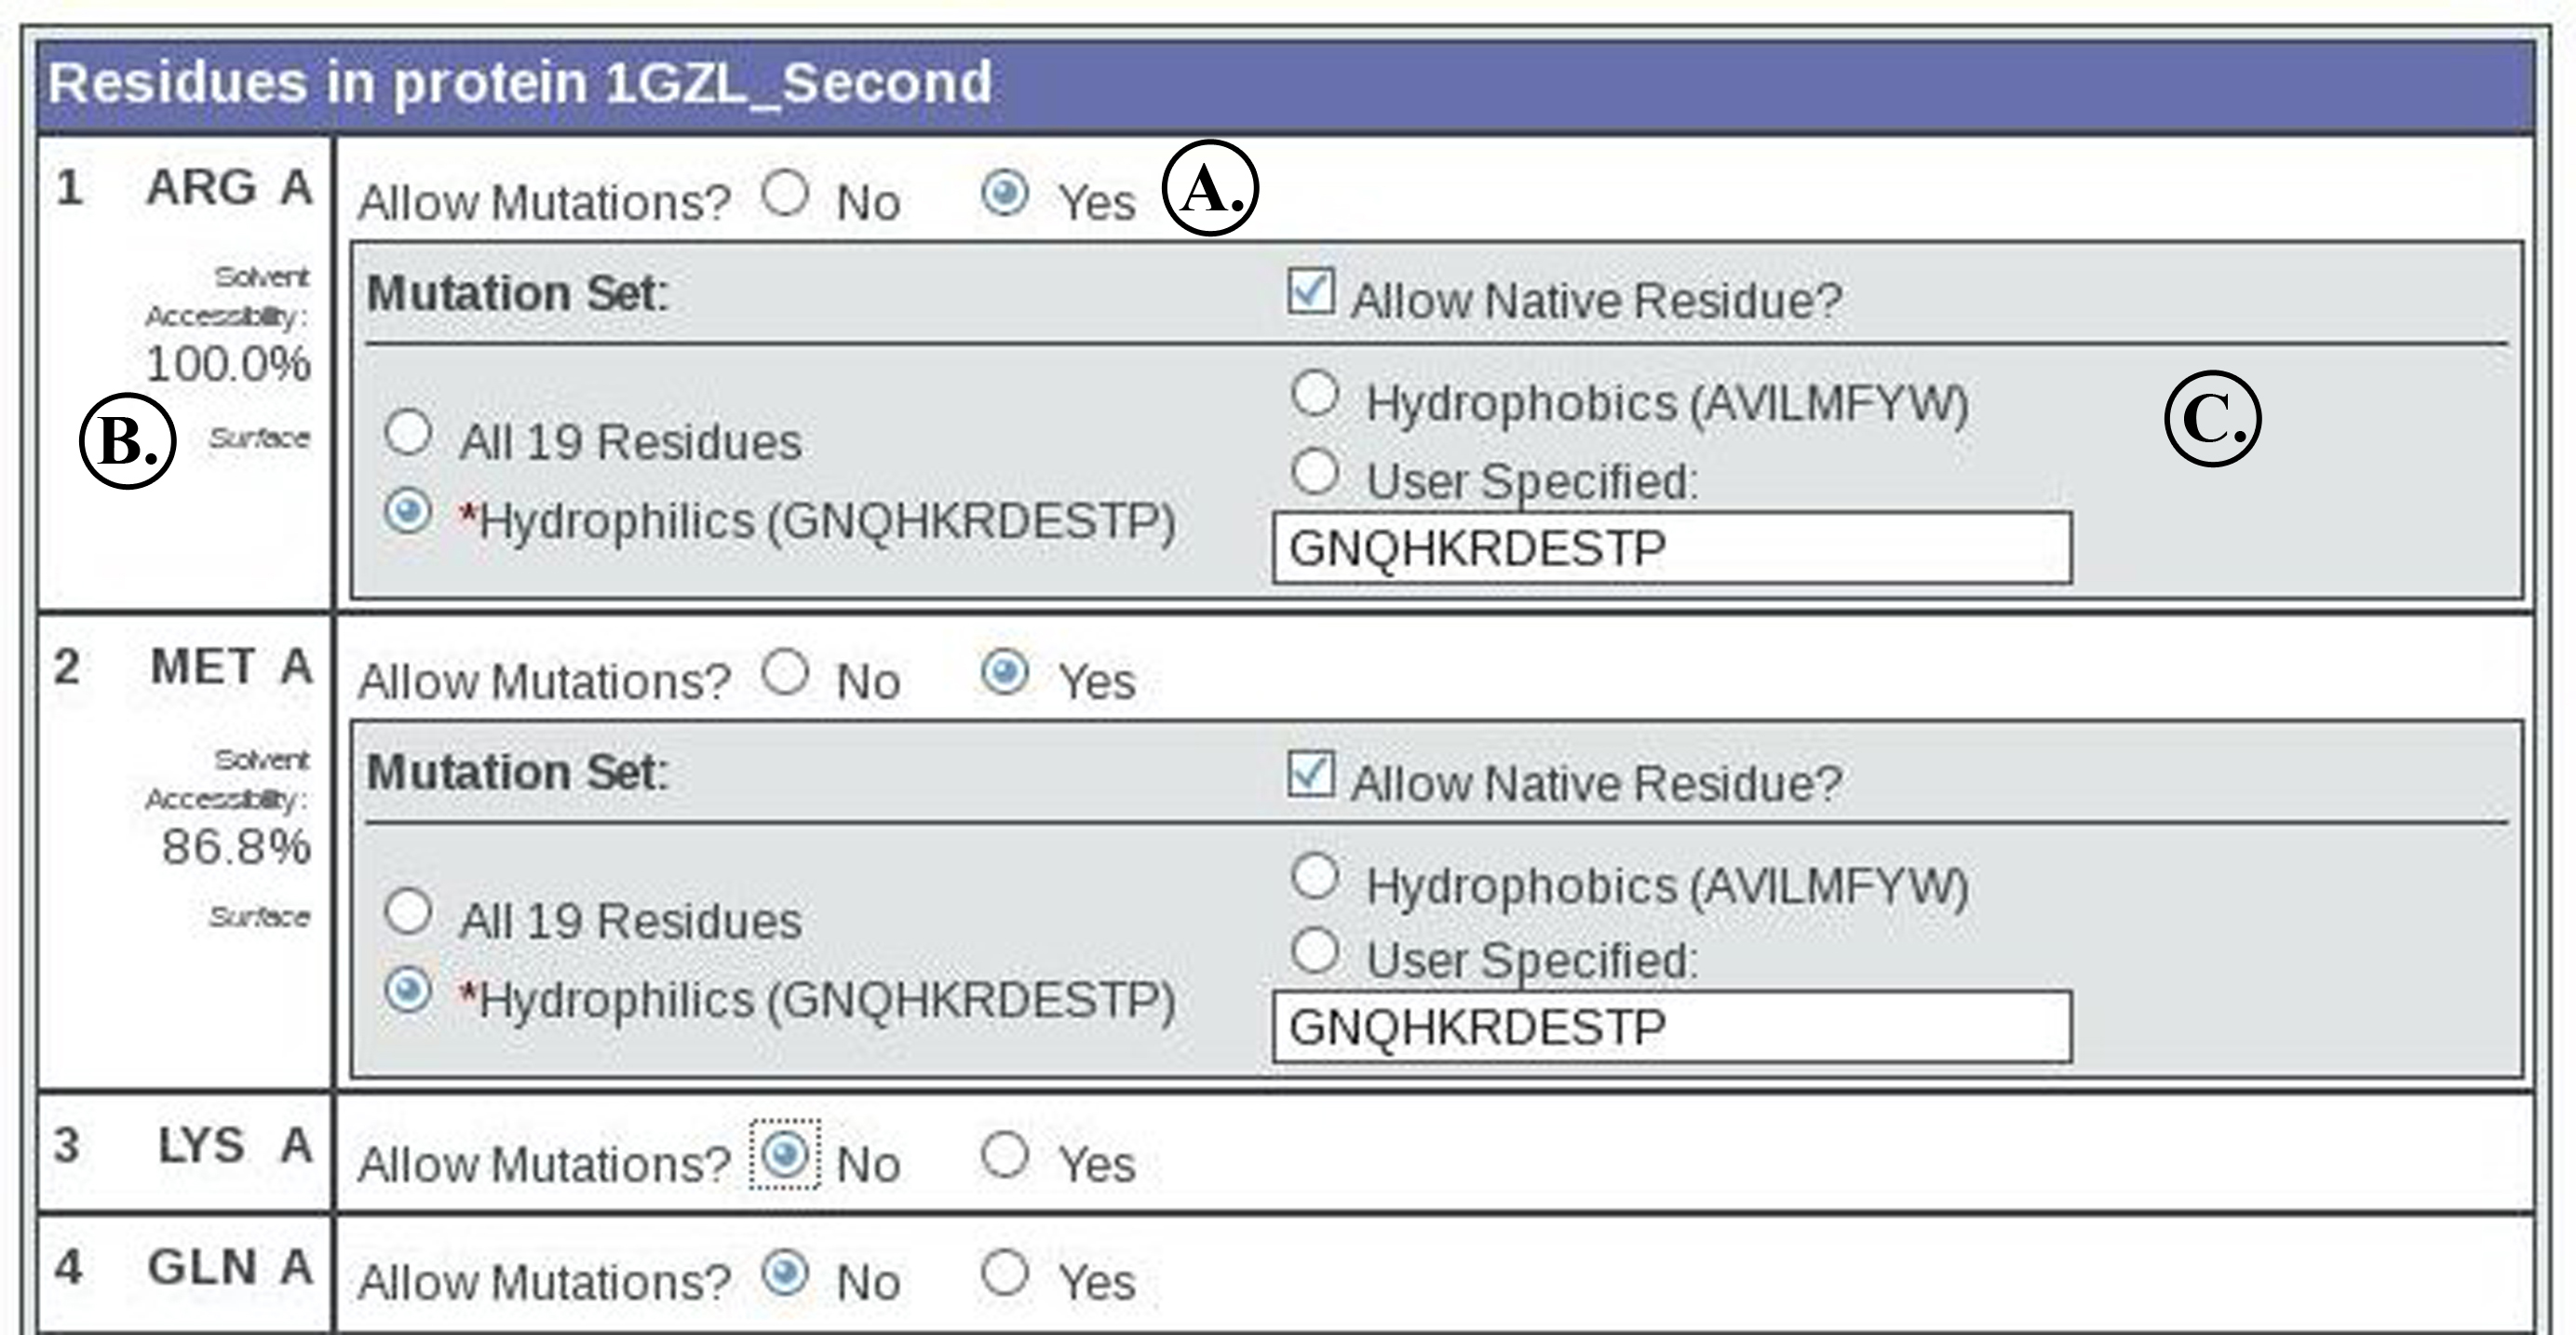Toggle Allow Native Residue for ARG

tap(1310, 292)
